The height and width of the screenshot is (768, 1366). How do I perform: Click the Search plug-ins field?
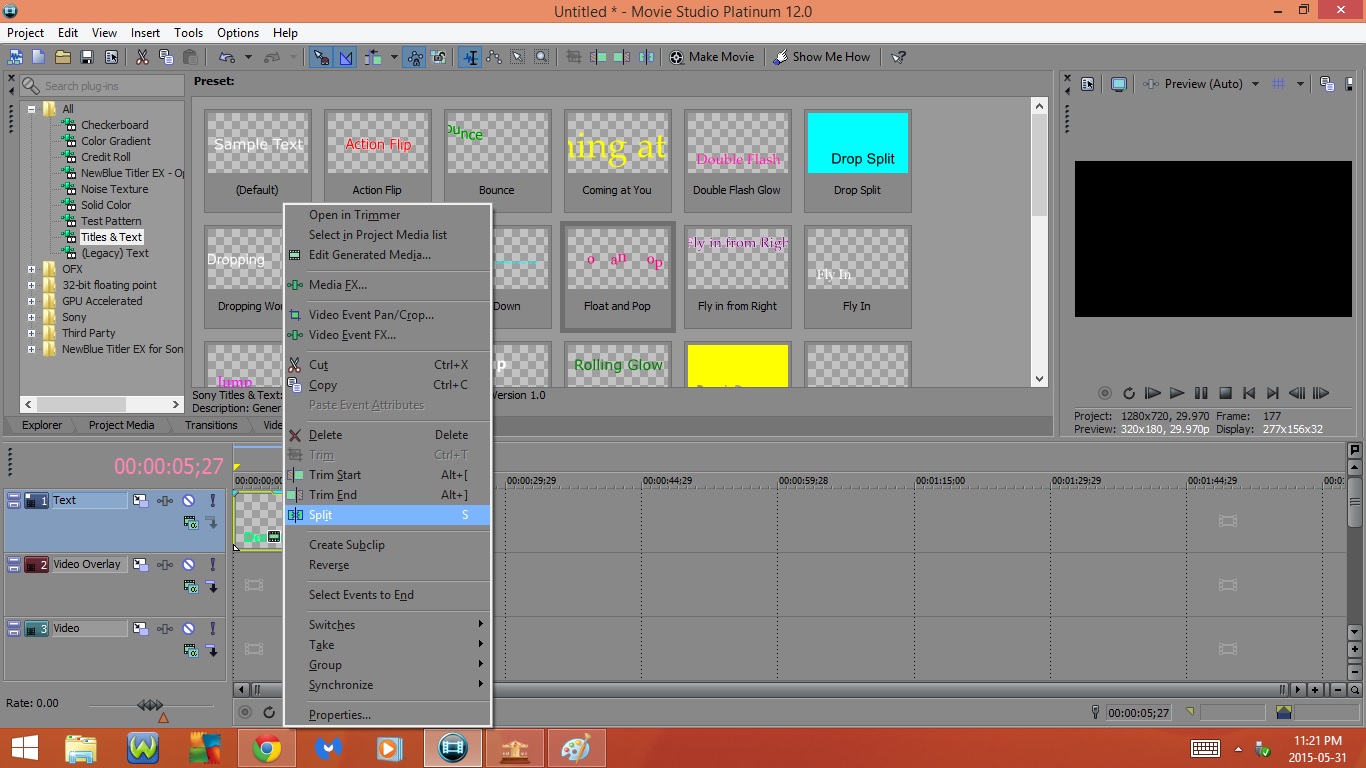(x=102, y=86)
